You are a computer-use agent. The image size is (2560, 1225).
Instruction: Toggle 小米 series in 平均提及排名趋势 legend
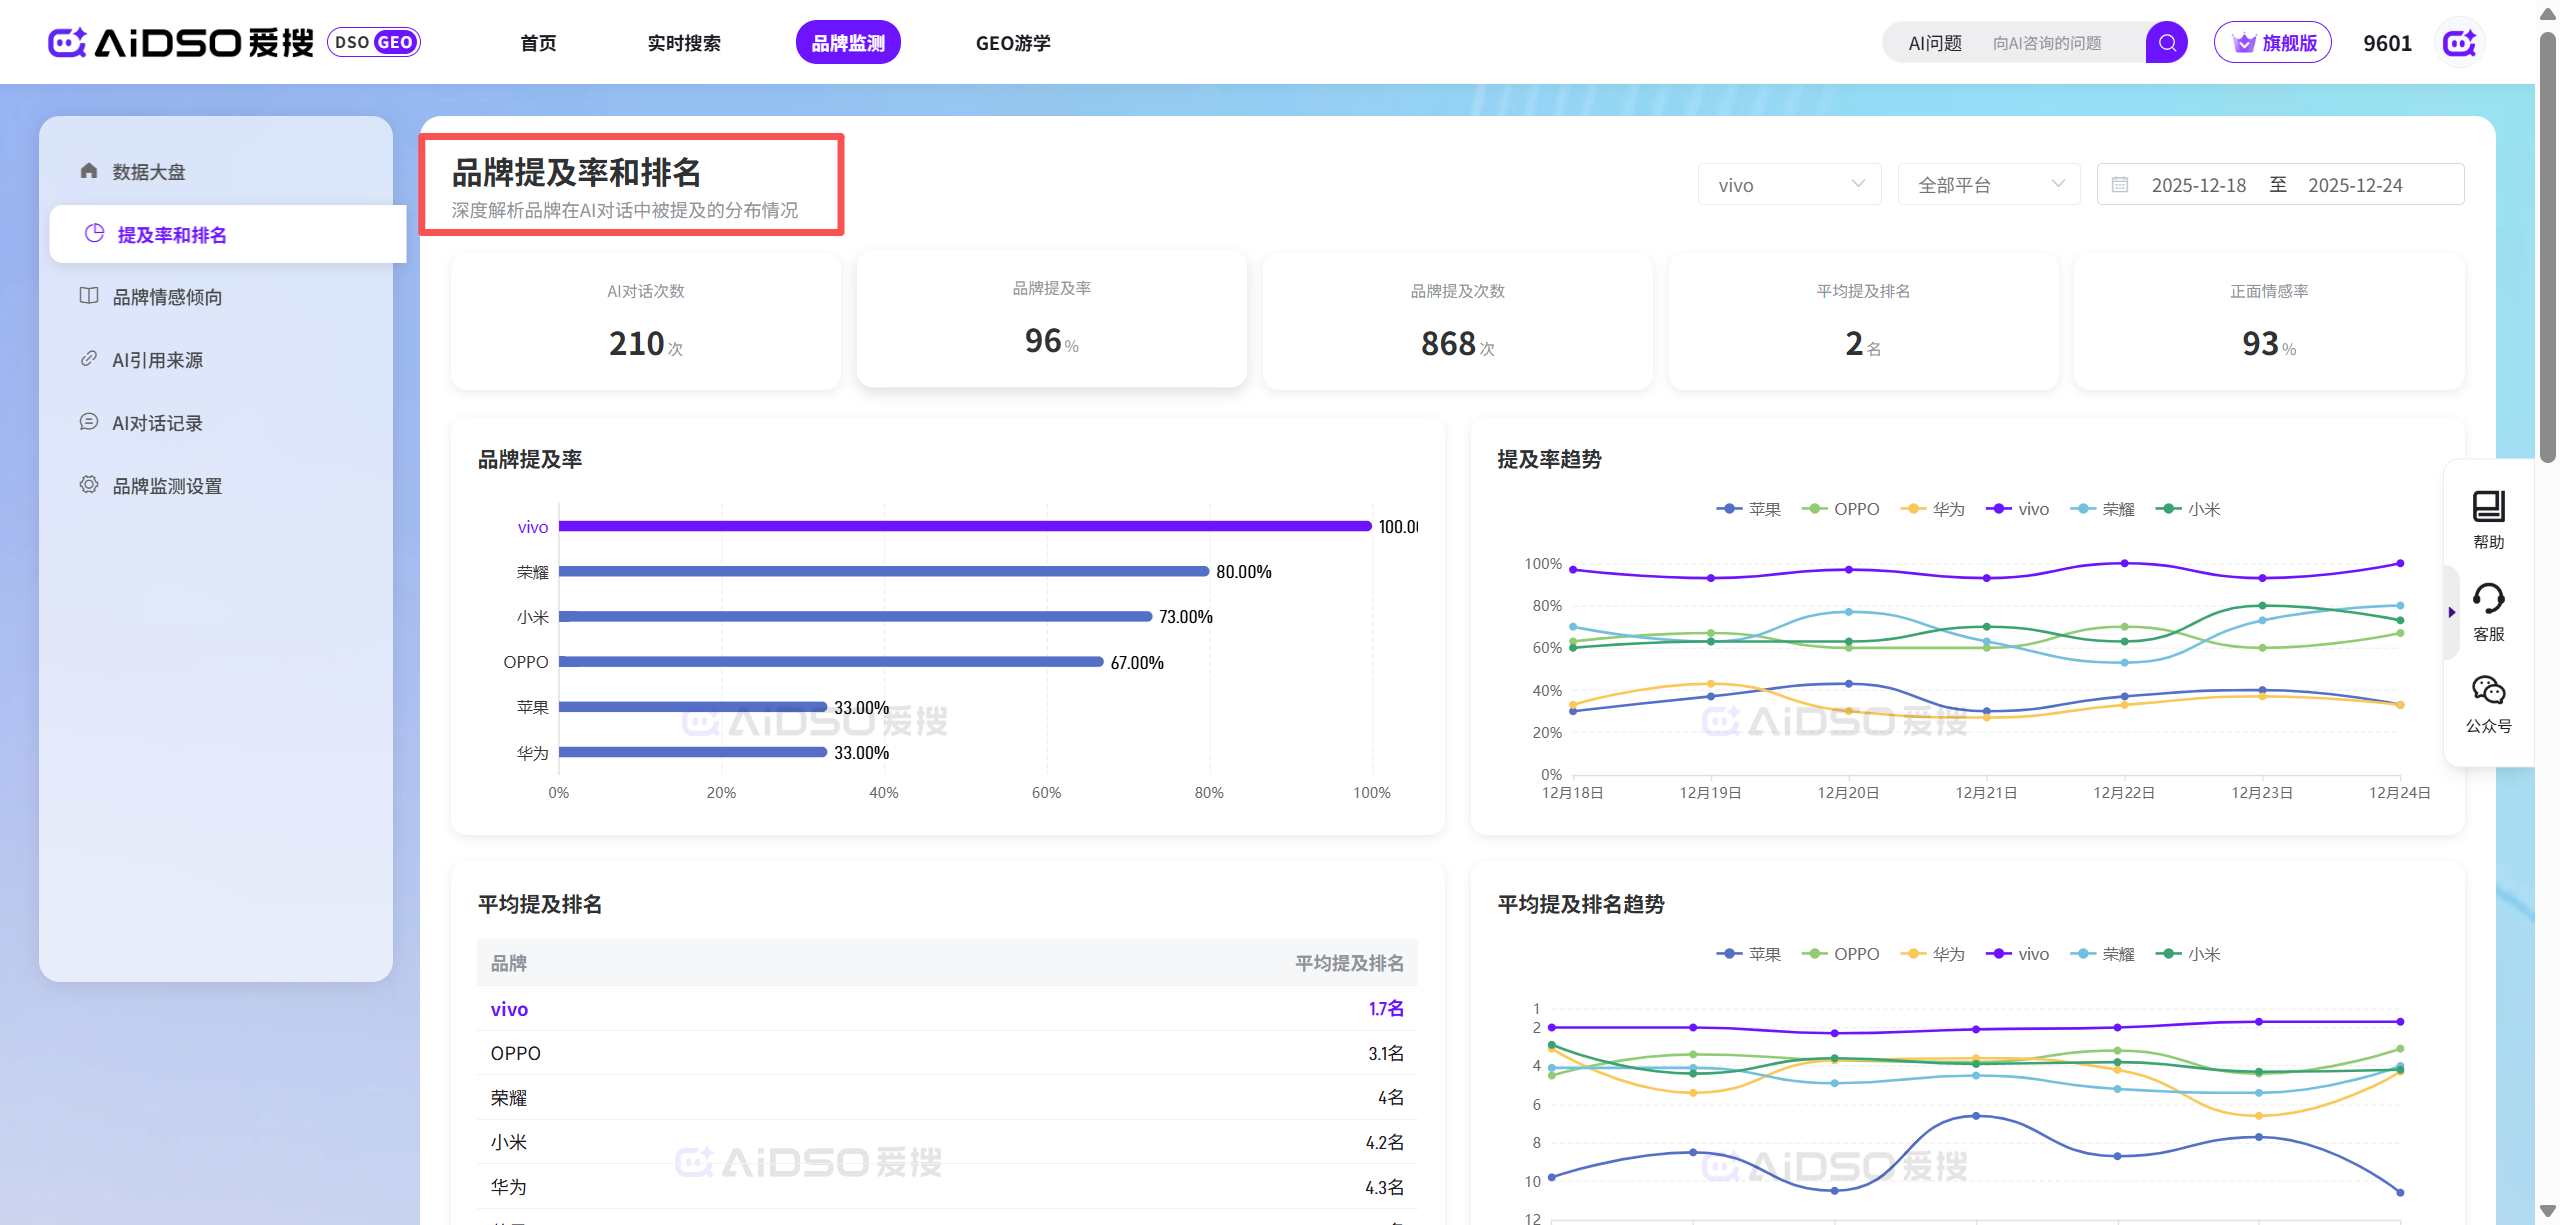pos(2188,954)
